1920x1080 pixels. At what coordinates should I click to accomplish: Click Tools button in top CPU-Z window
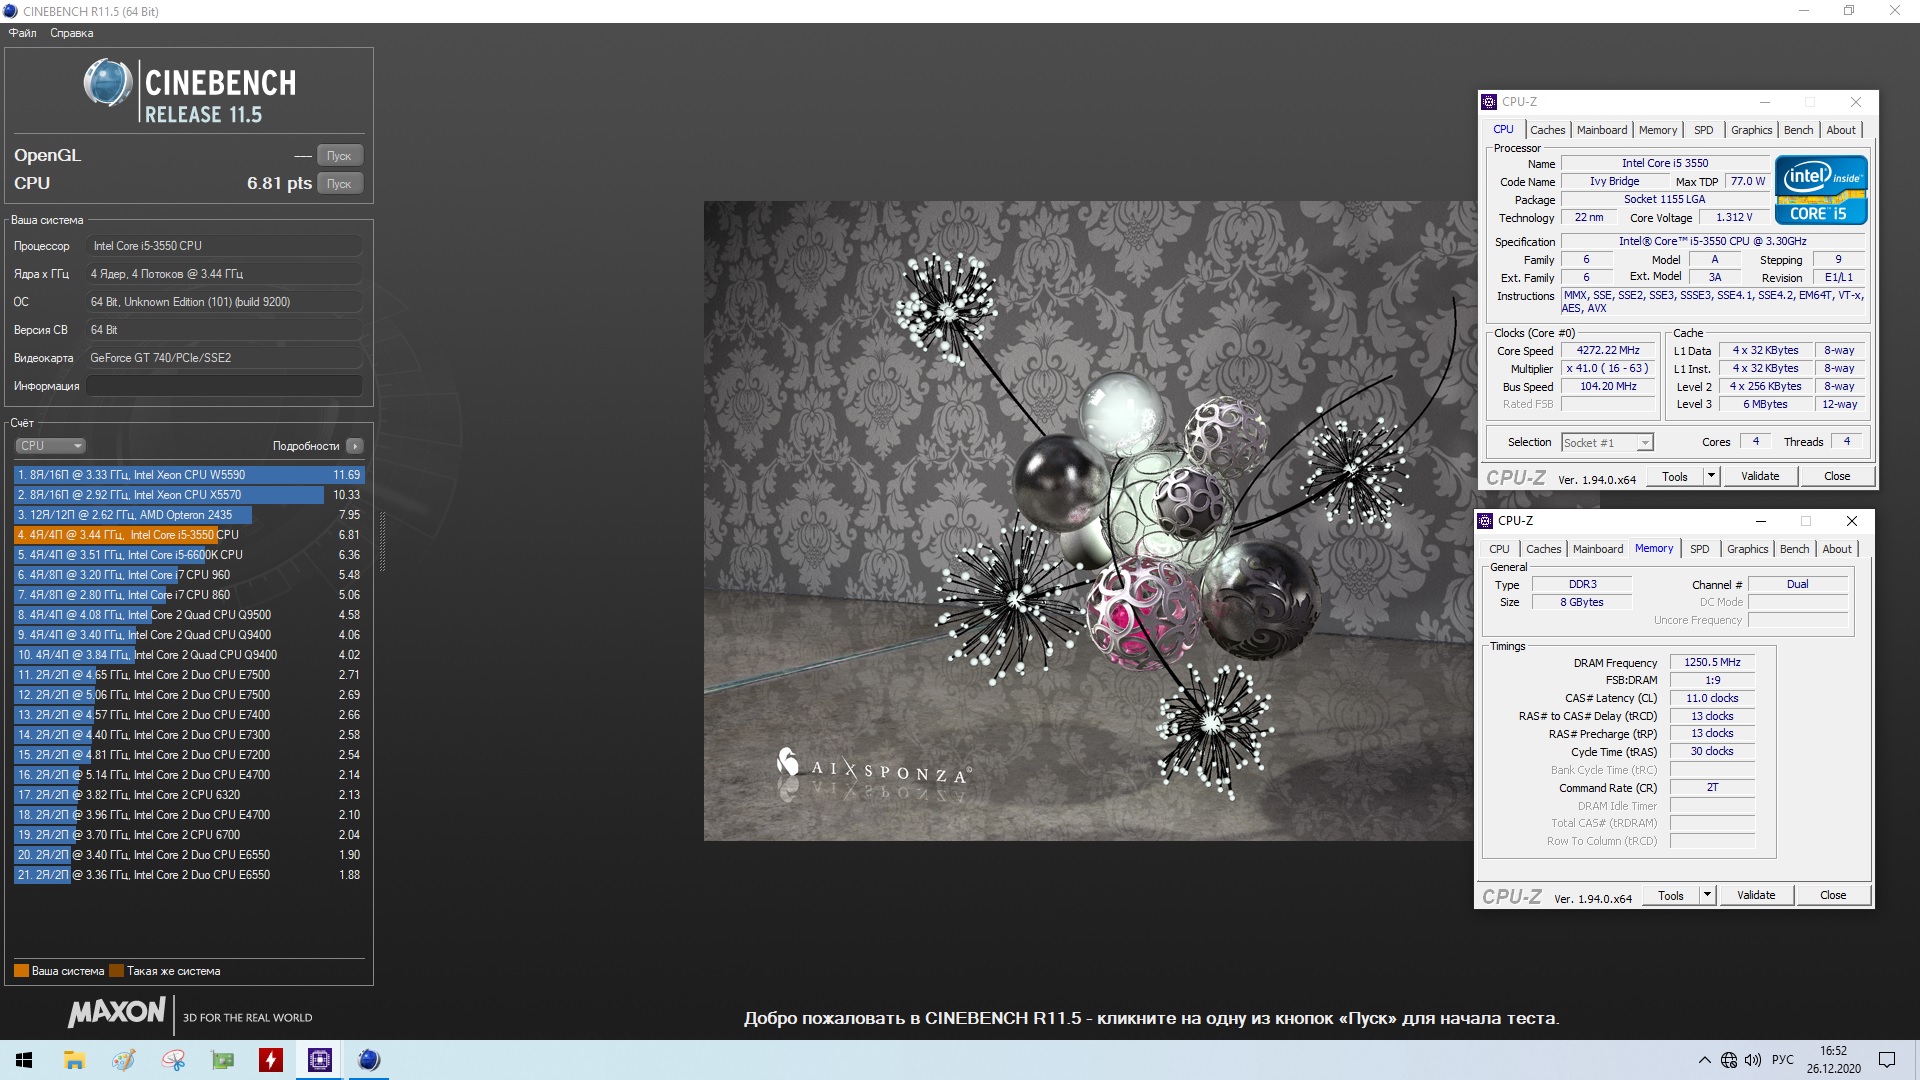coord(1675,477)
